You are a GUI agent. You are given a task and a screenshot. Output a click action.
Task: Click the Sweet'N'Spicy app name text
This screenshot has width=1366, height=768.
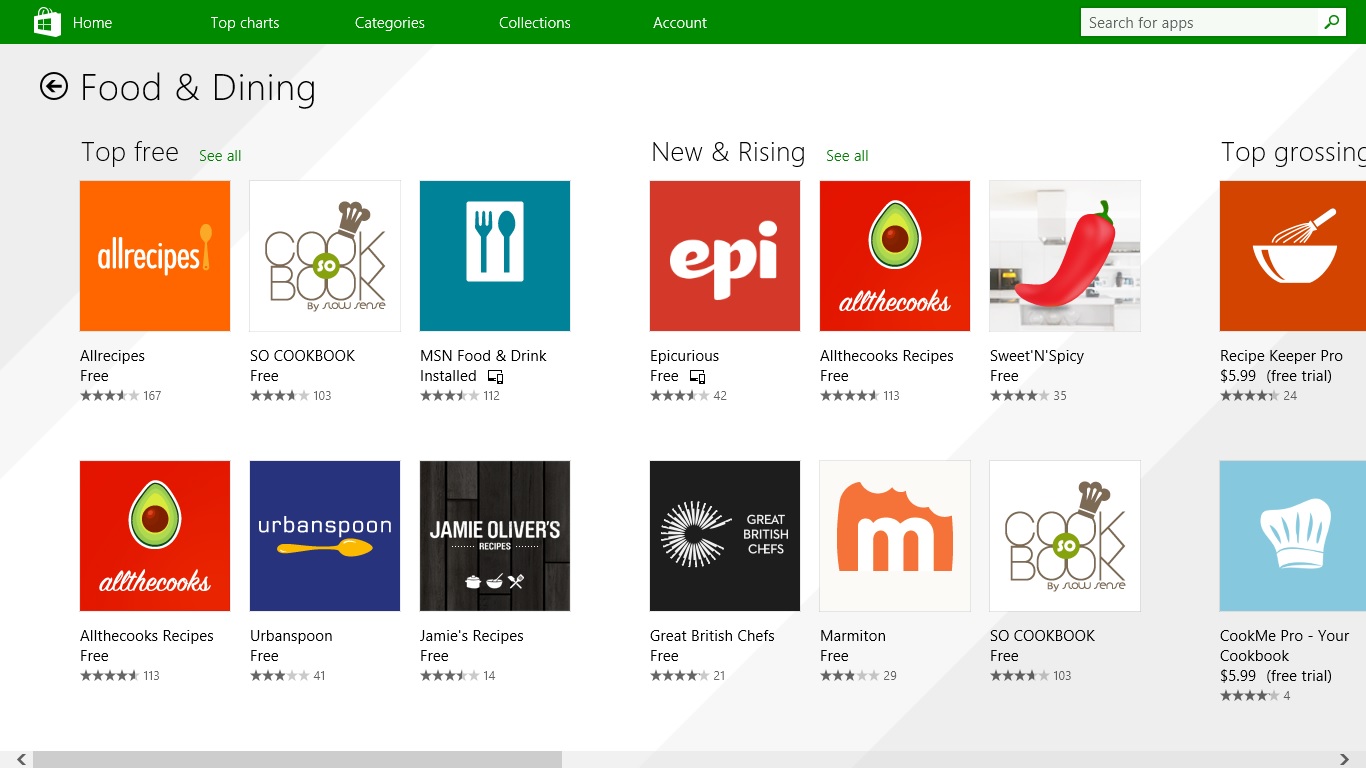(1037, 356)
